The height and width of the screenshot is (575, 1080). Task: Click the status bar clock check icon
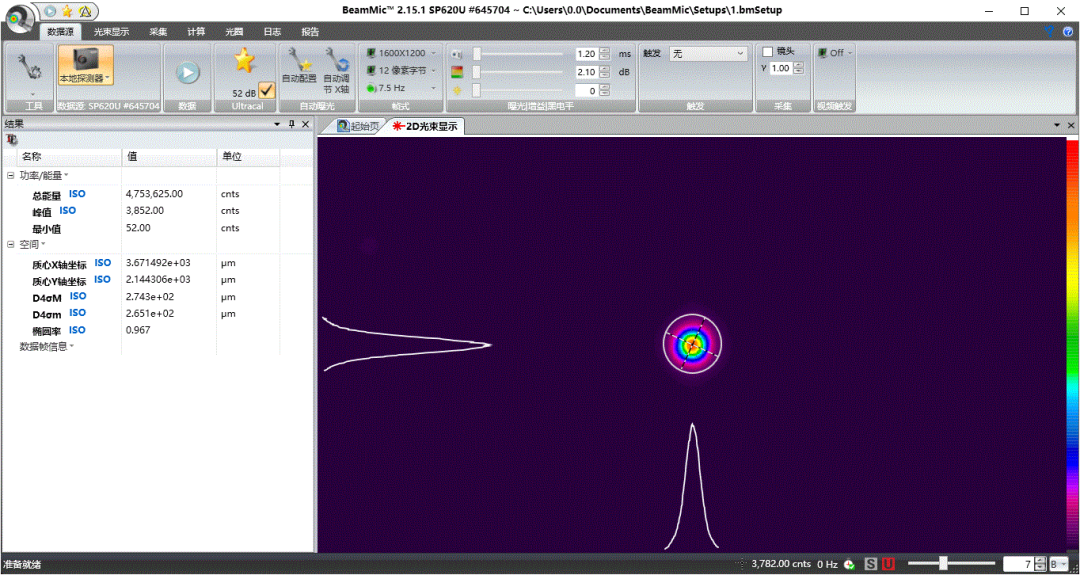pyautogui.click(x=849, y=564)
